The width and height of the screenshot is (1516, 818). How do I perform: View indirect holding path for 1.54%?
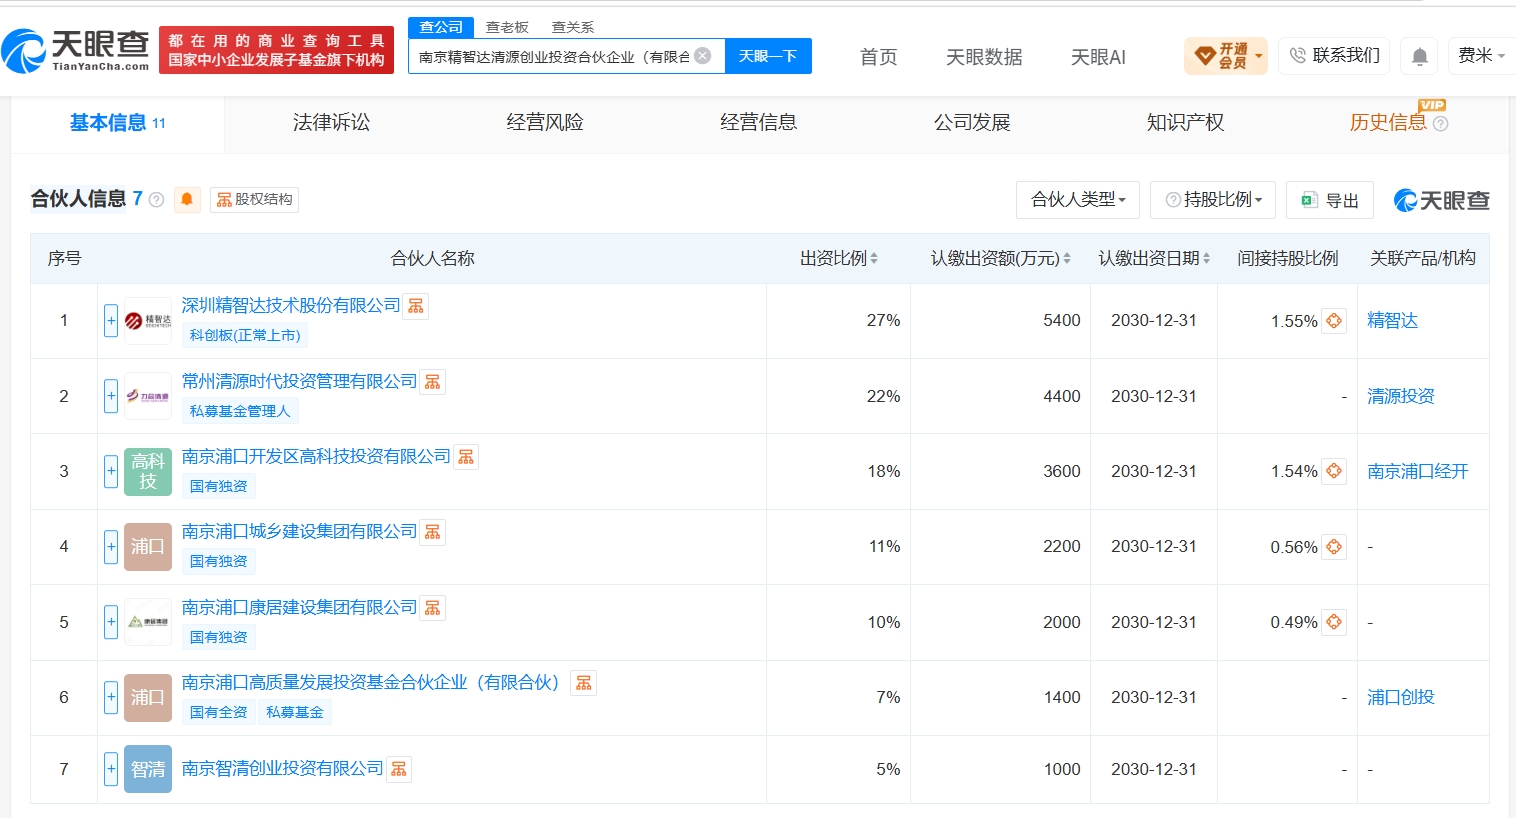pyautogui.click(x=1334, y=471)
